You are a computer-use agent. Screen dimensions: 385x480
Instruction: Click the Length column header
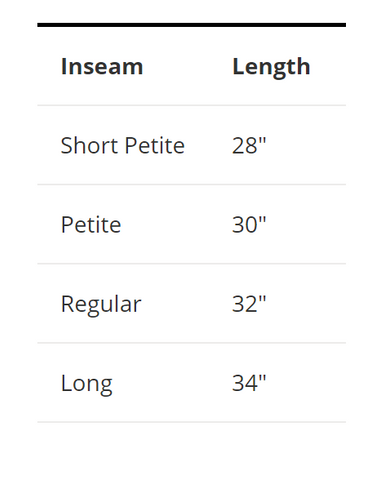point(271,68)
